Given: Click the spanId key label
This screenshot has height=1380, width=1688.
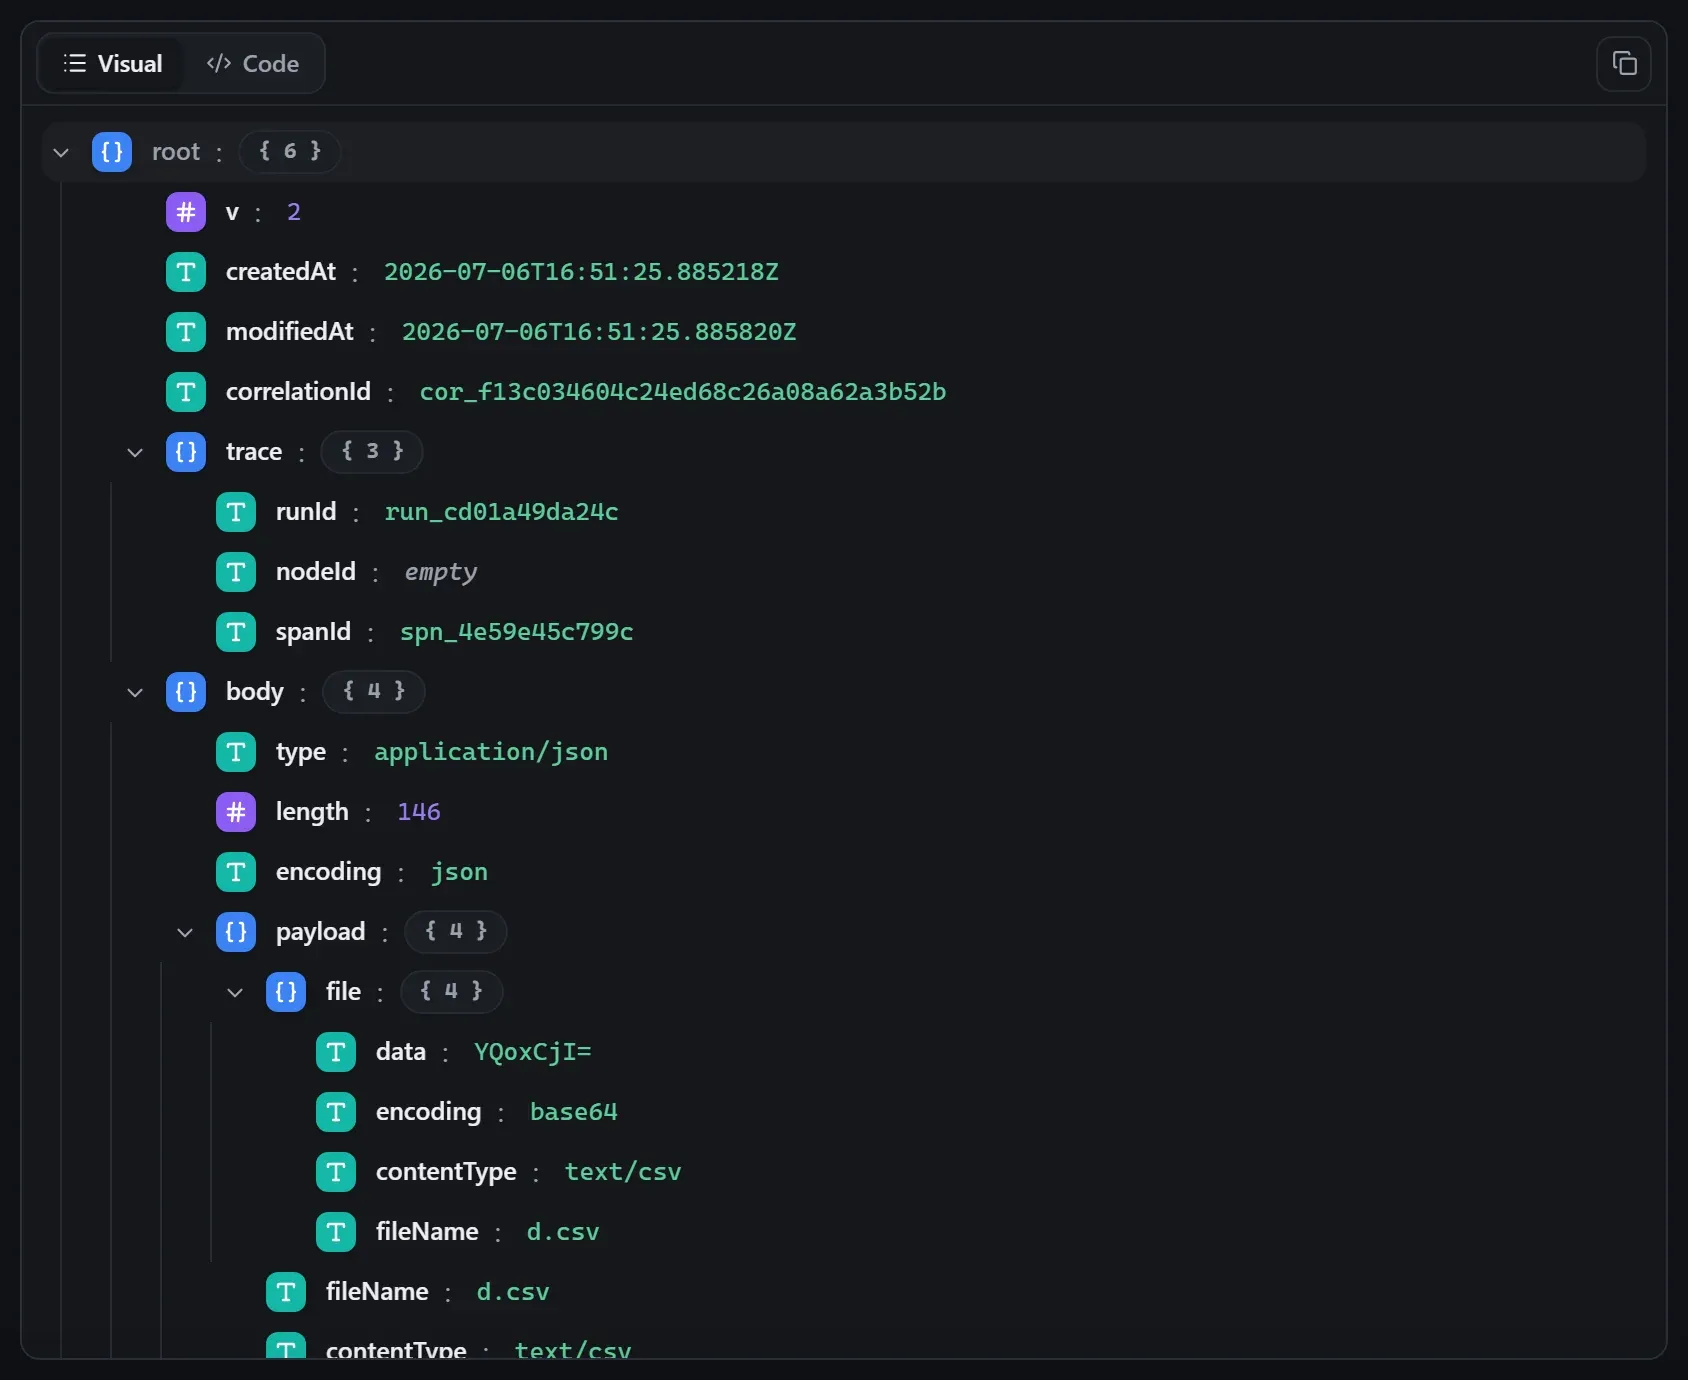Looking at the screenshot, I should pos(313,632).
